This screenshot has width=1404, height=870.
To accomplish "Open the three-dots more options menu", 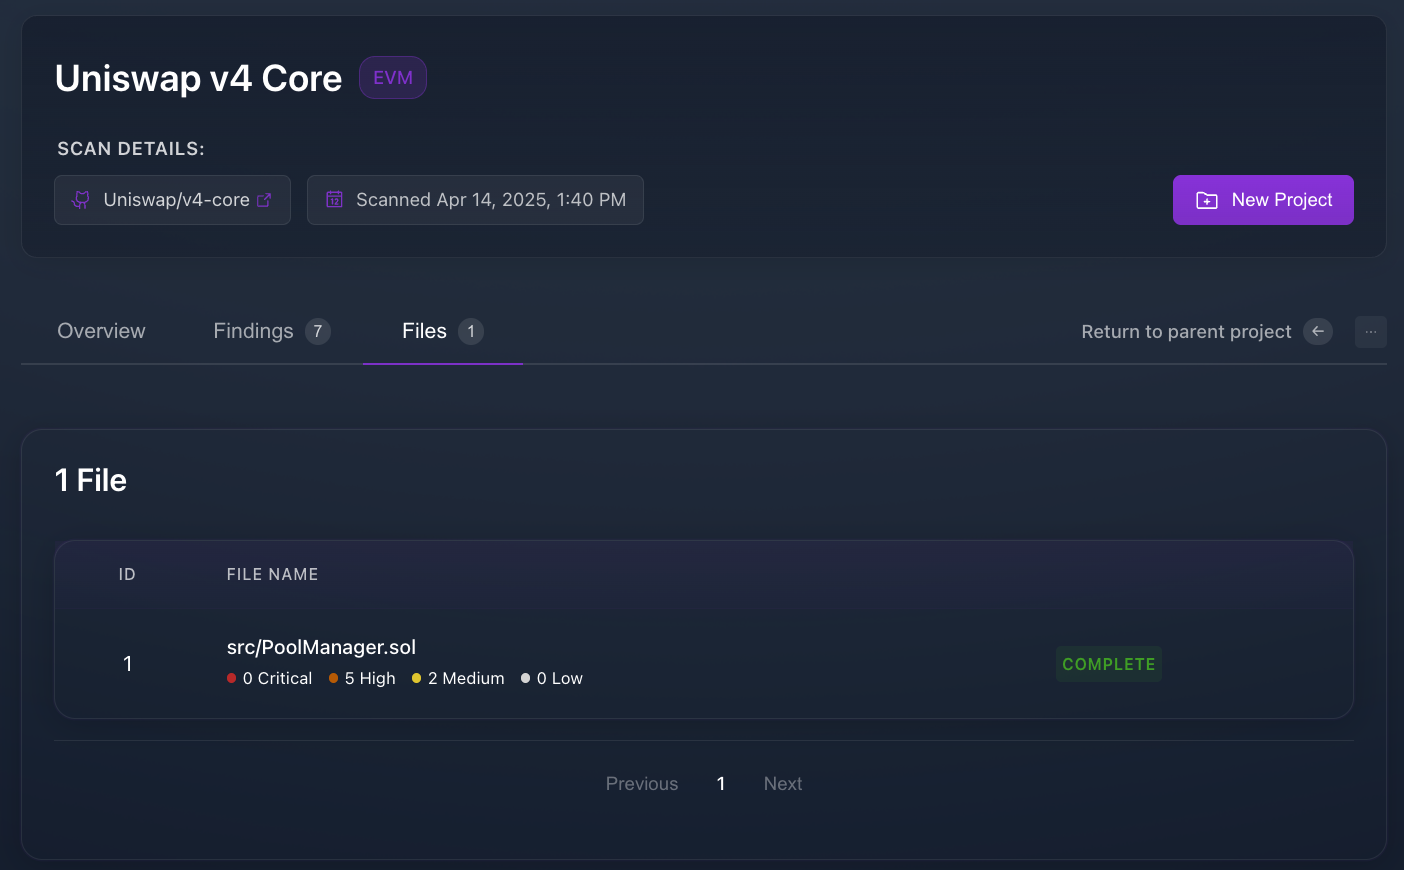I will point(1371,331).
